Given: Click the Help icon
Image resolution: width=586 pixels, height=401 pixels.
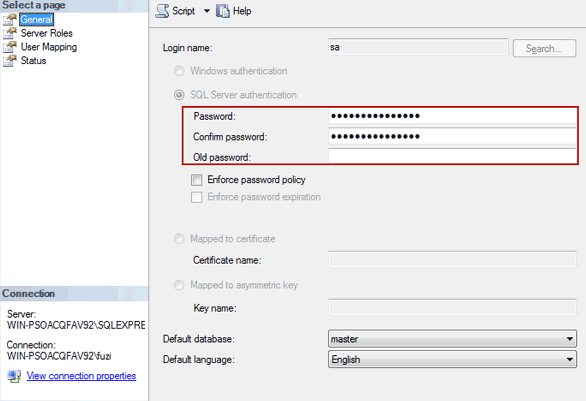Looking at the screenshot, I should coord(223,11).
